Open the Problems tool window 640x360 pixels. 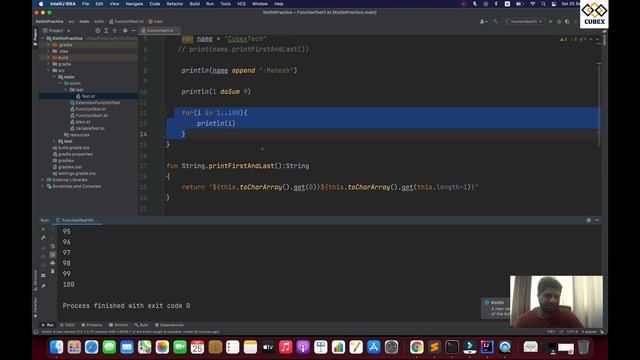[x=92, y=325]
